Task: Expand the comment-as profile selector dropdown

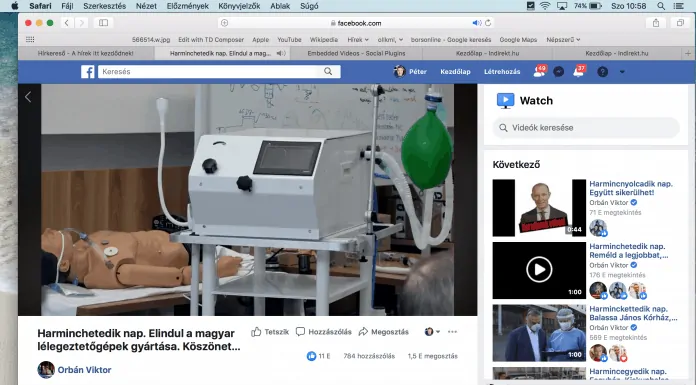Action: click(x=432, y=332)
